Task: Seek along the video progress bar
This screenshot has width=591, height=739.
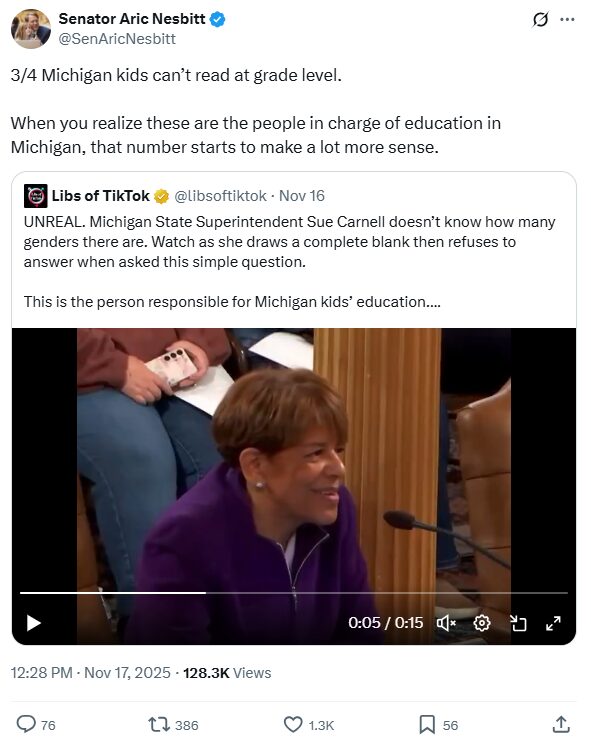Action: point(294,593)
